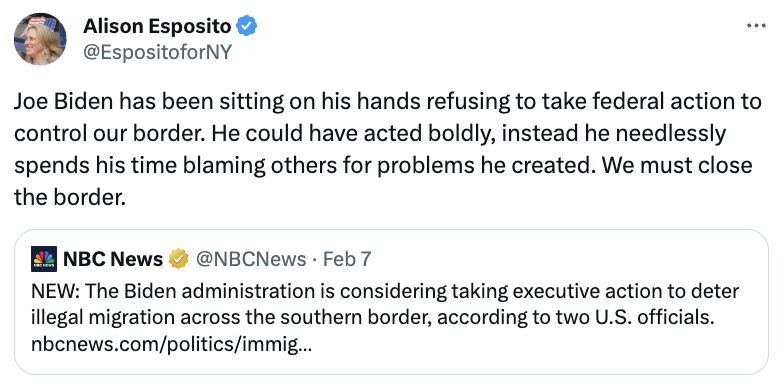Screen dimensions: 784x388
Task: Select the main tweet text about Joe Biden
Action: 388,150
